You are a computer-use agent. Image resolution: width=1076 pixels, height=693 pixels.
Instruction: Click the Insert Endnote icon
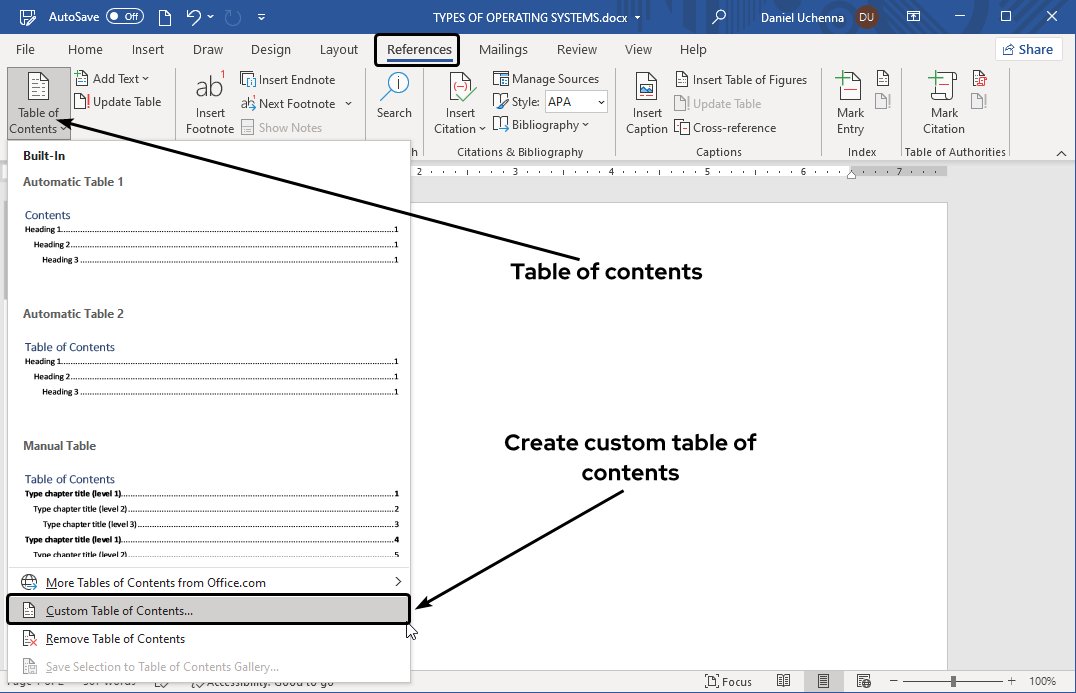288,79
